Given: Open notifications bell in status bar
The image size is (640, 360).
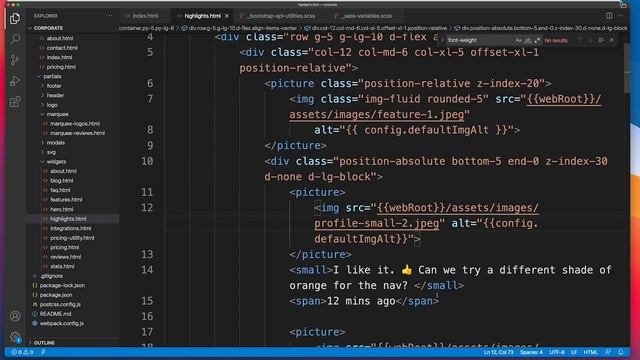Looking at the screenshot, I should point(620,352).
